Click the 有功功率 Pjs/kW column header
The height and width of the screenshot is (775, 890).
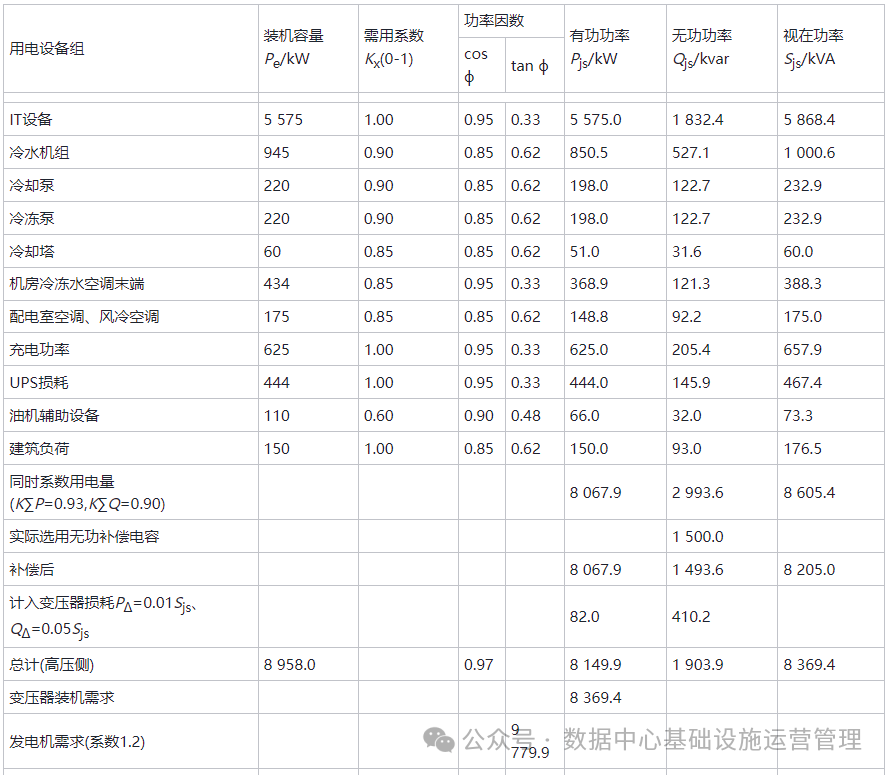click(x=599, y=47)
